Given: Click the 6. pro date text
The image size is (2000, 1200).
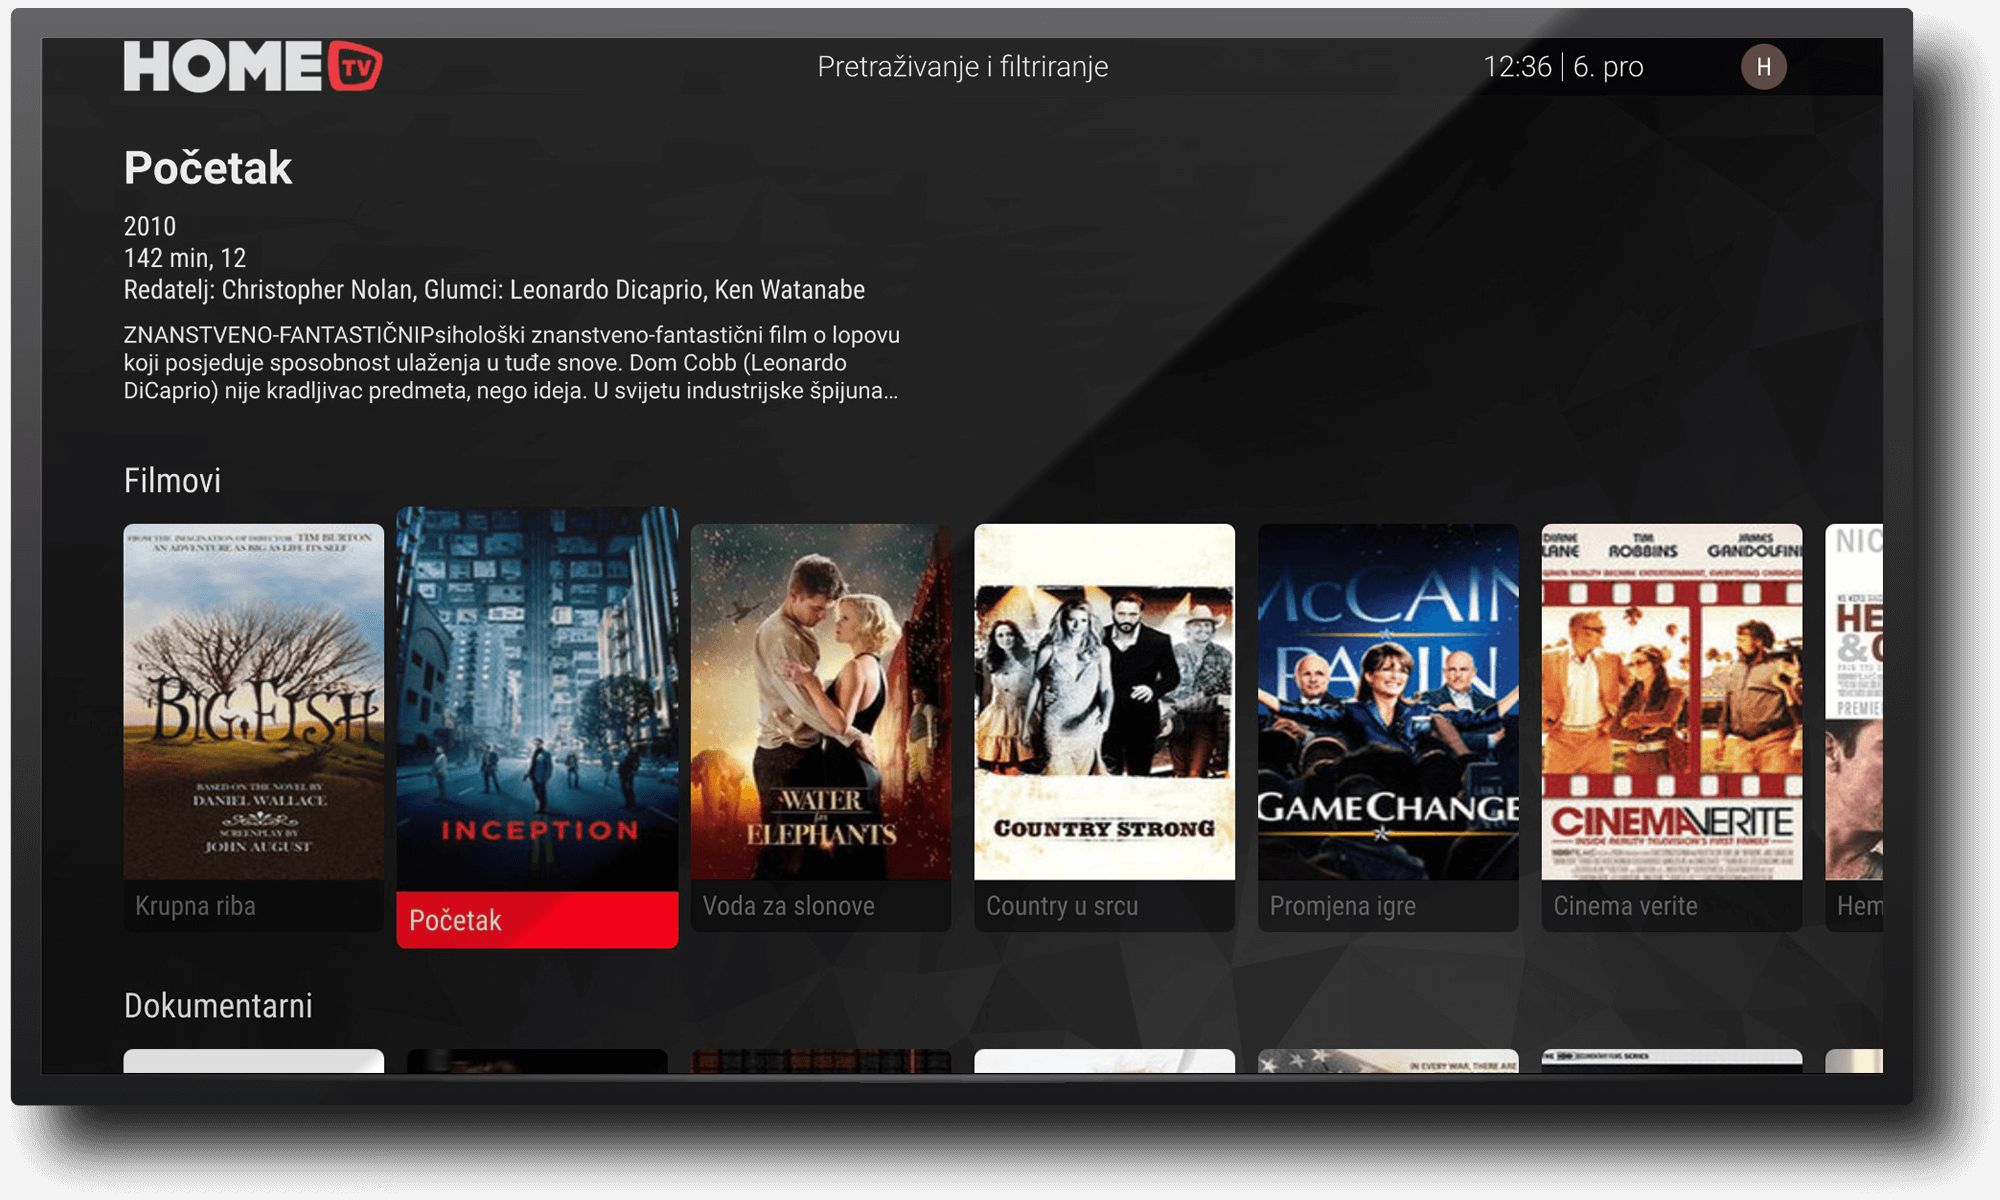Looking at the screenshot, I should [x=1608, y=67].
